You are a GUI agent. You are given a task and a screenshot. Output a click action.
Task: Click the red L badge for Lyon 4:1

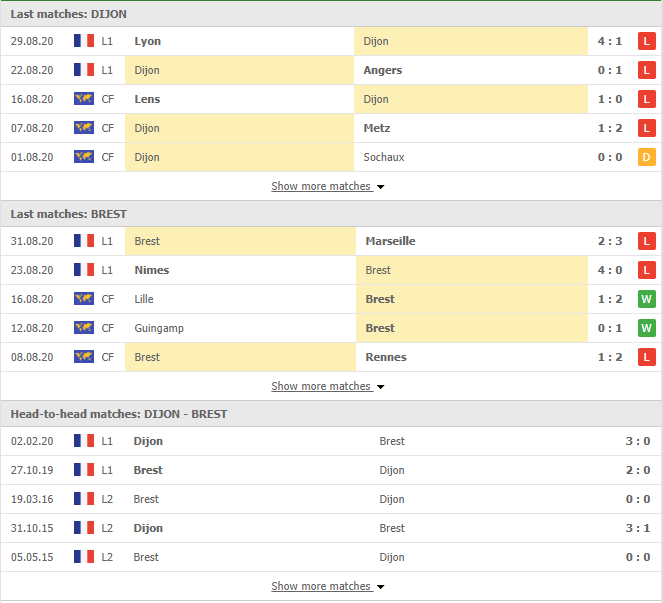(647, 41)
